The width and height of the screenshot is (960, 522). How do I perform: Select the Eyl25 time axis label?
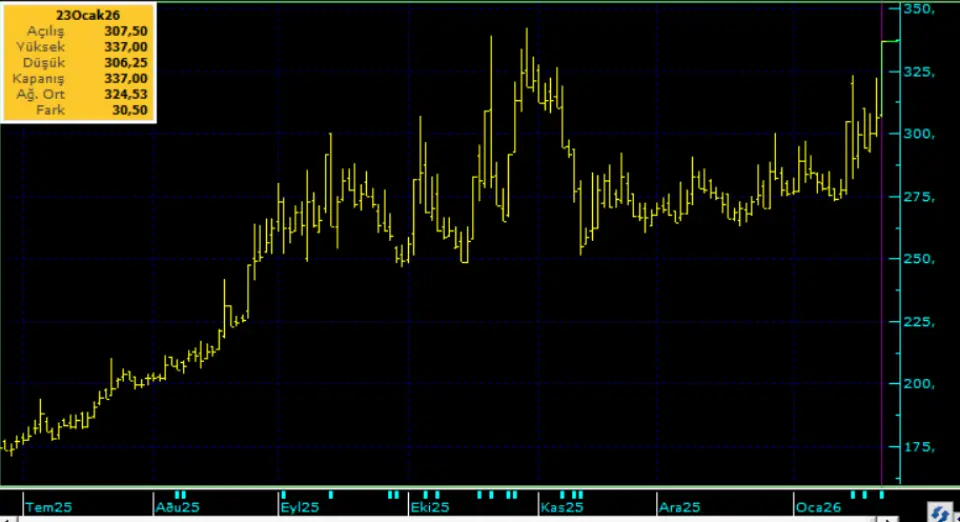tap(300, 507)
